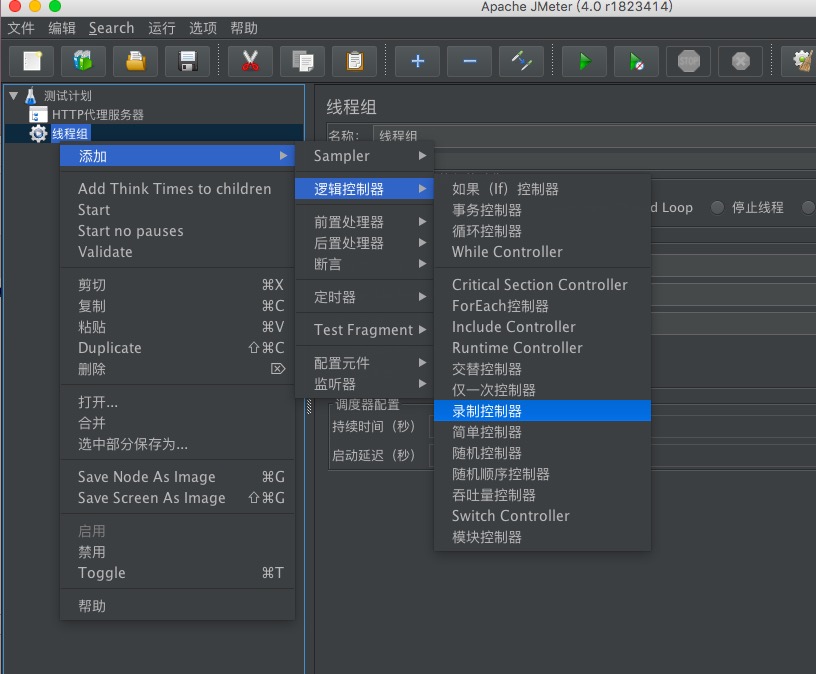Image resolution: width=816 pixels, height=674 pixels.
Task: Click the New test plan toolbar icon
Action: tap(32, 61)
